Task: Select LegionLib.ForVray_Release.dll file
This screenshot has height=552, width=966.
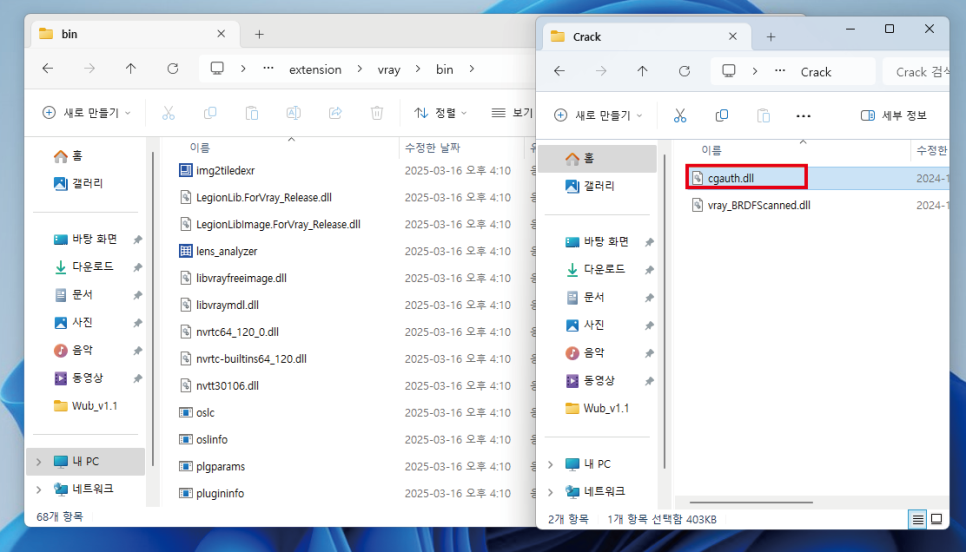Action: click(263, 198)
